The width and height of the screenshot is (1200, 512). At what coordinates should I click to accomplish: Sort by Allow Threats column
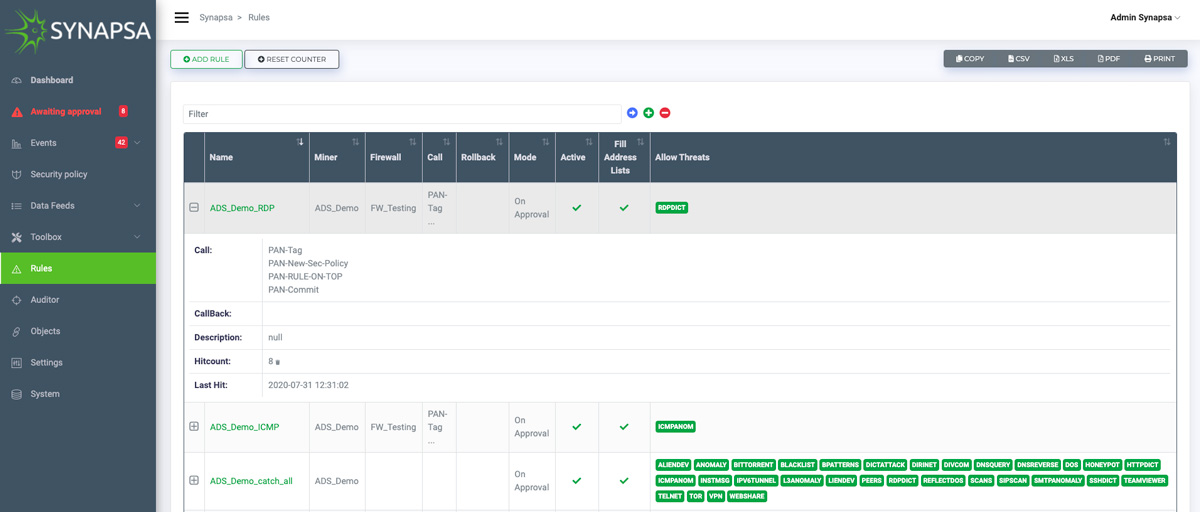coord(913,157)
